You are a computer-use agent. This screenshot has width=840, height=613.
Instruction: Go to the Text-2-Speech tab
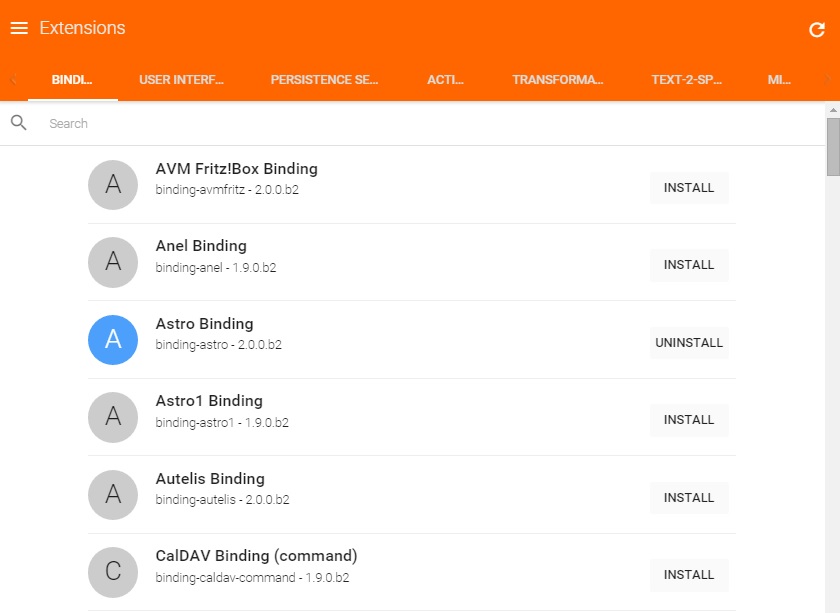(686, 80)
